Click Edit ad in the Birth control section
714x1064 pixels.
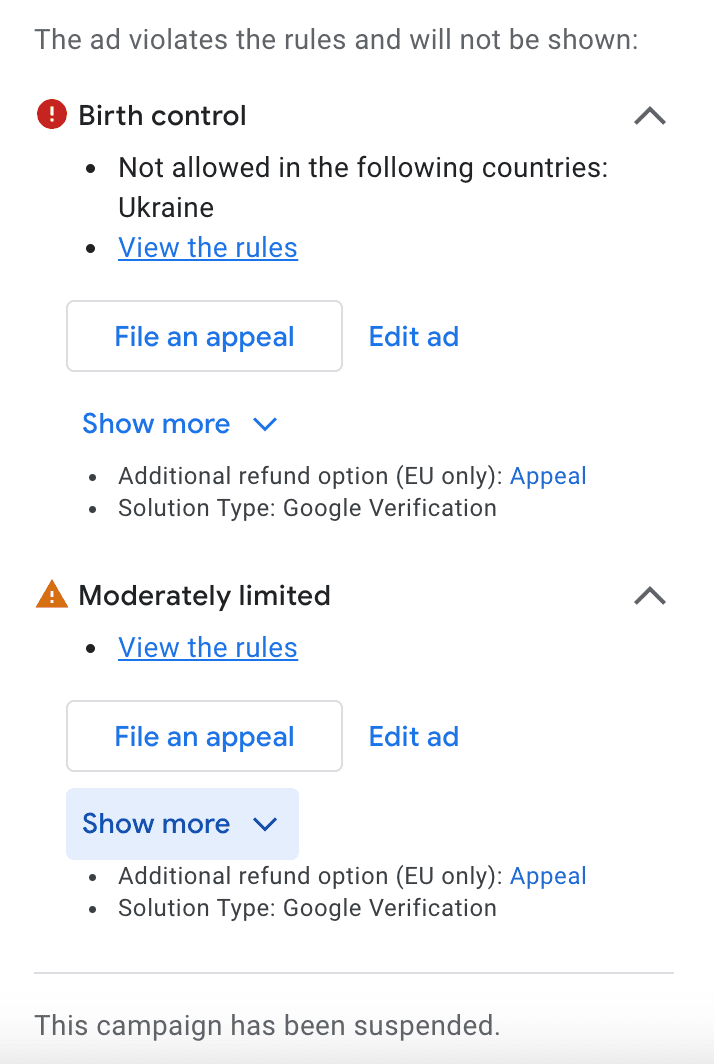pos(414,337)
